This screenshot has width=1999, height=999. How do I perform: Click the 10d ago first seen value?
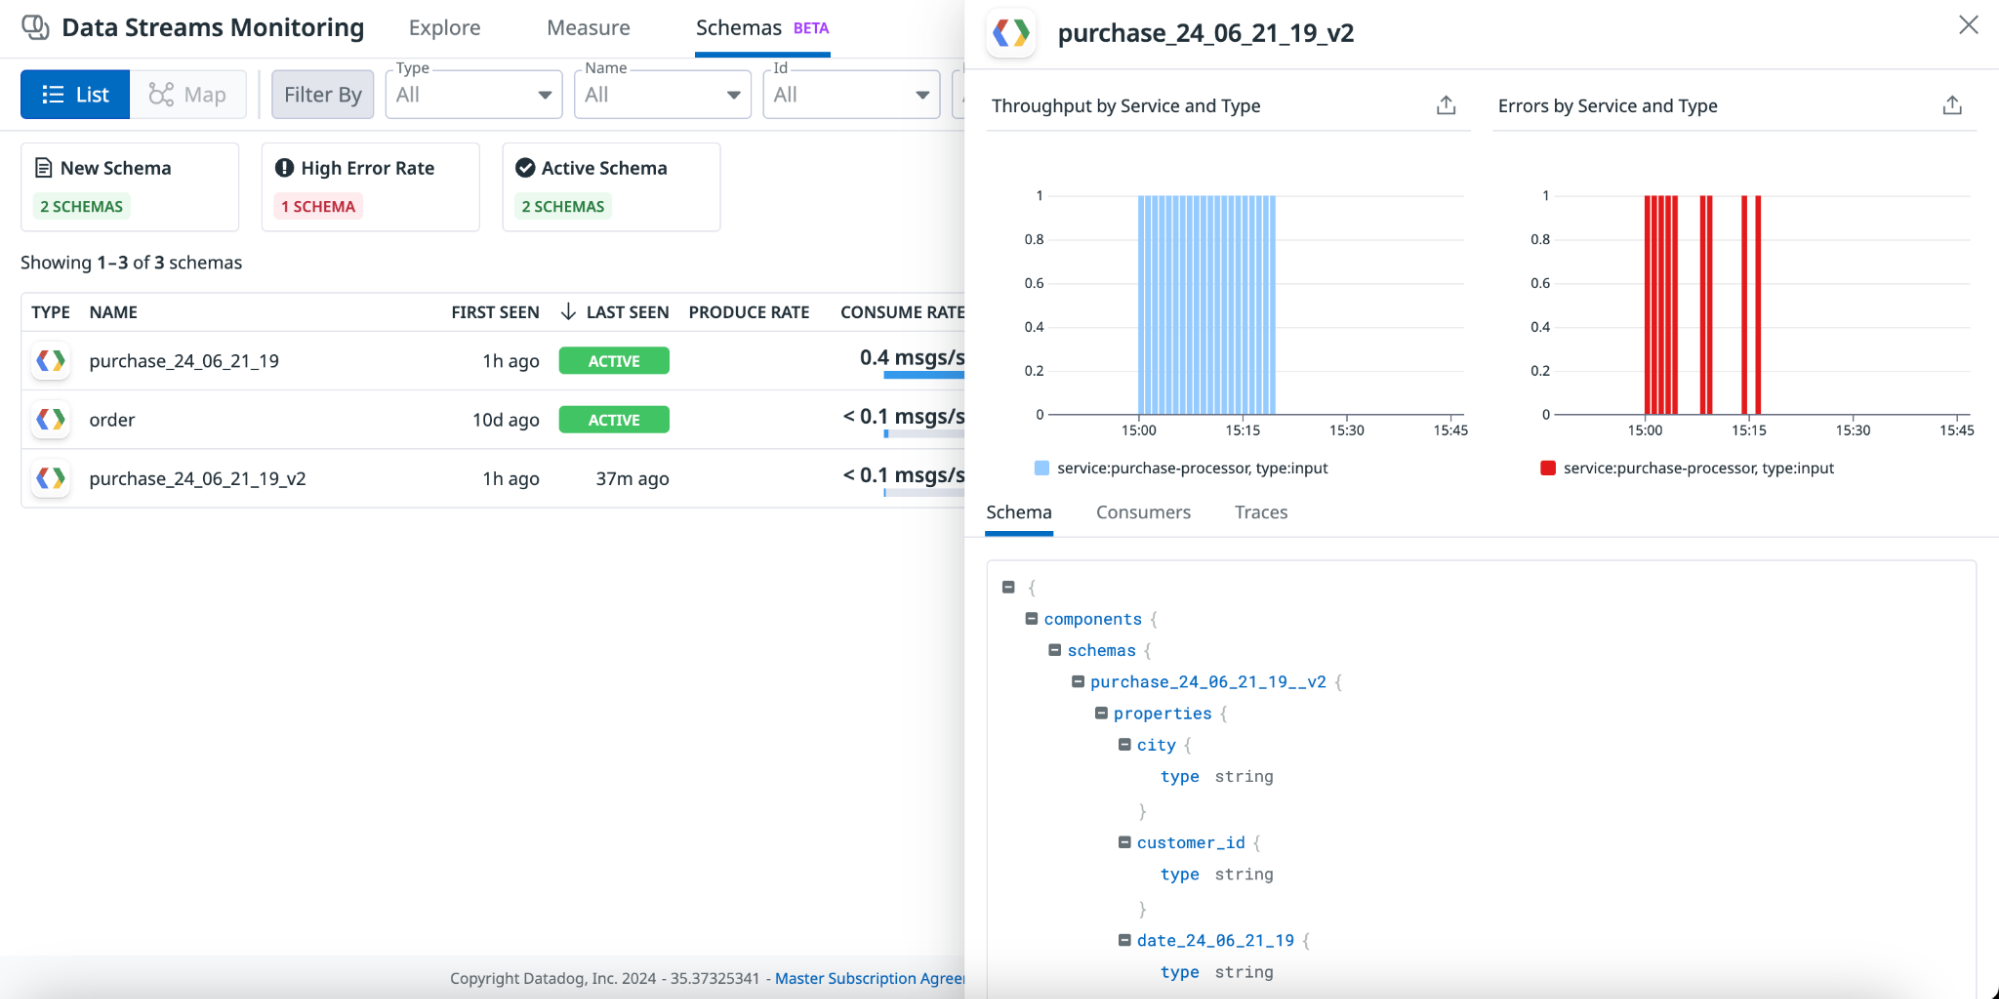pyautogui.click(x=506, y=420)
